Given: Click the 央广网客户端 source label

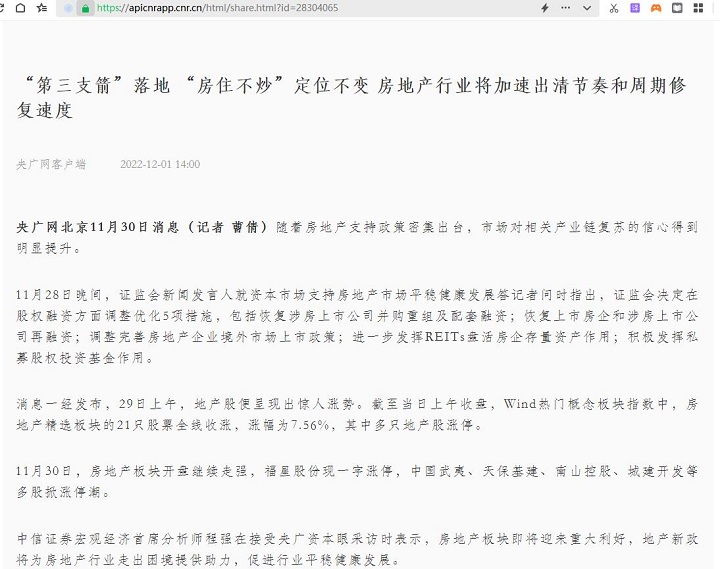Looking at the screenshot, I should click(51, 164).
